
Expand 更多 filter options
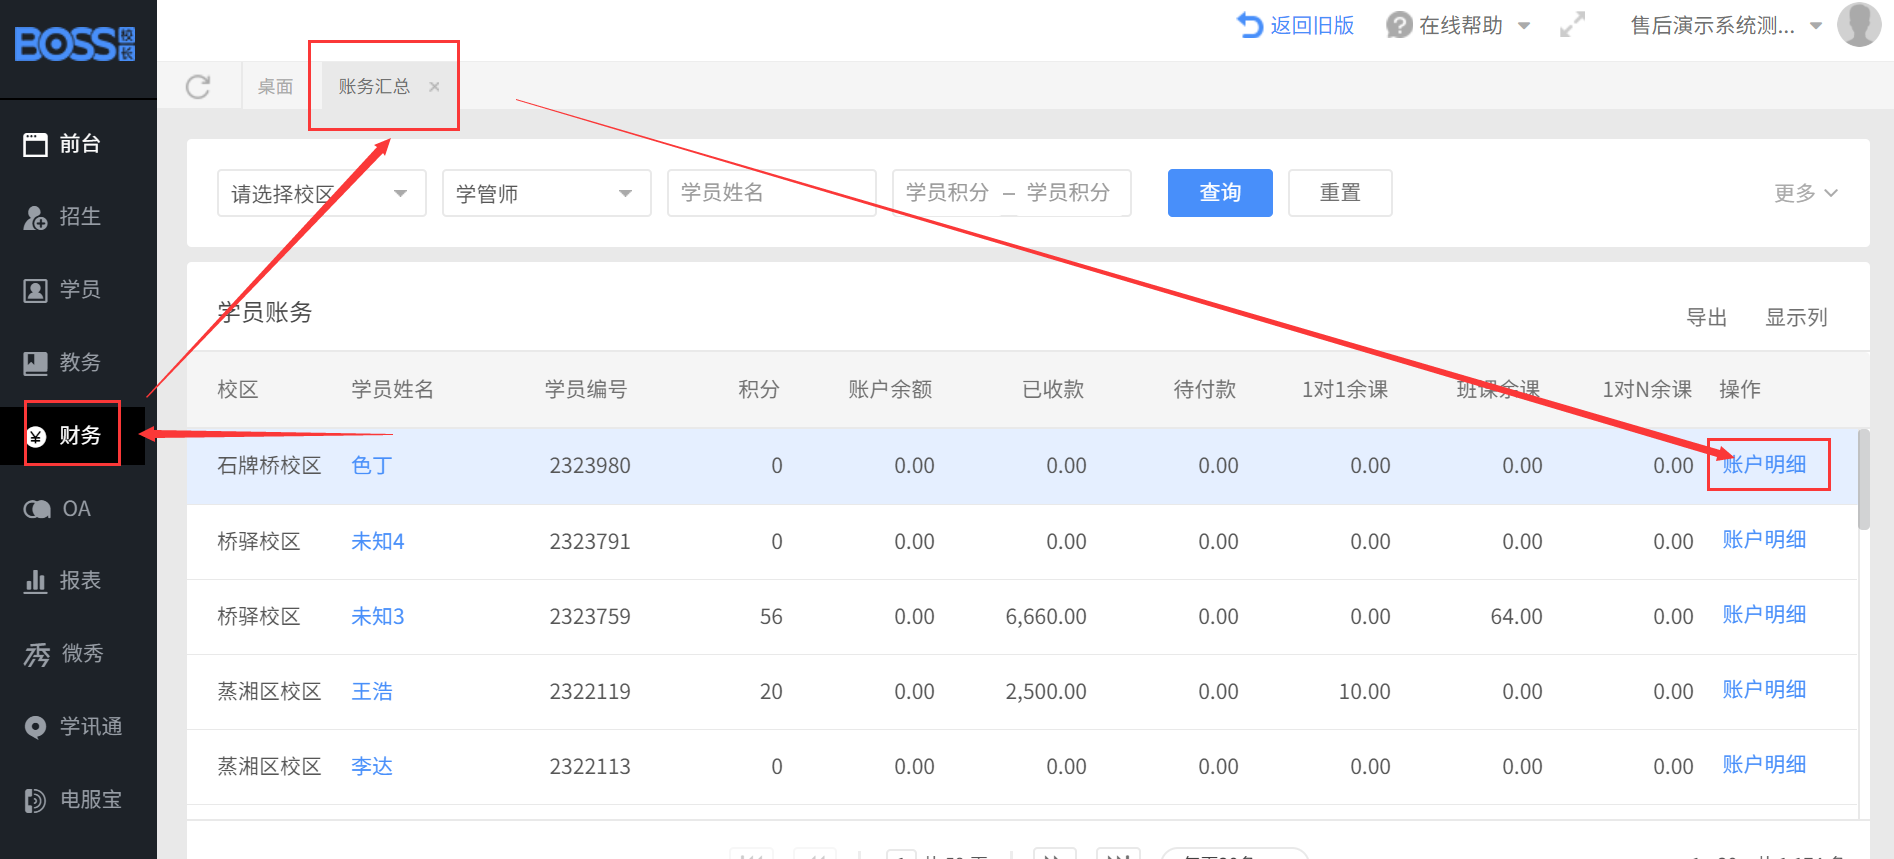click(x=1805, y=193)
